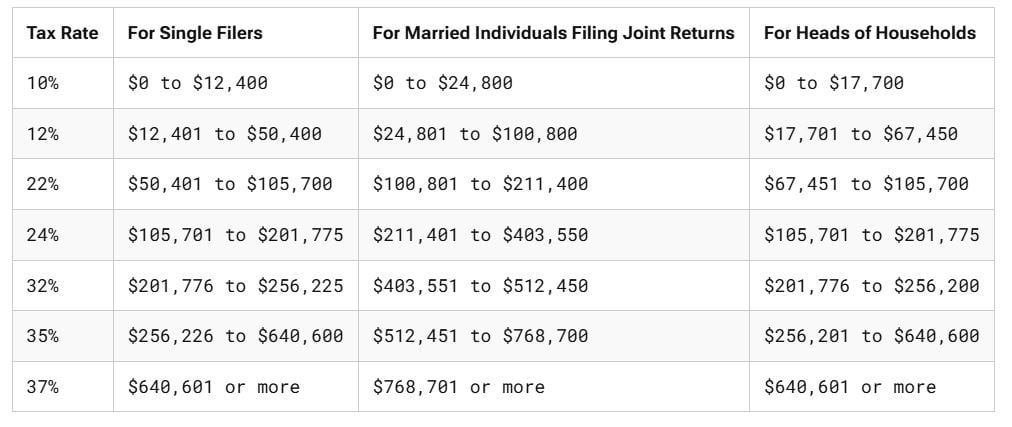
Task: Select the For Heads of Households header
Action: tap(869, 33)
